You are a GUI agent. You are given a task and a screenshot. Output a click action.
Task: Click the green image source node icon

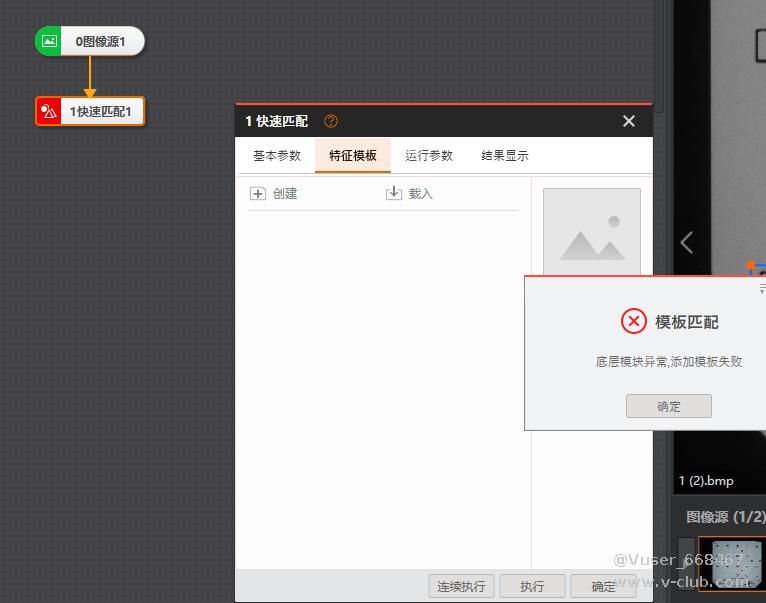(x=49, y=41)
